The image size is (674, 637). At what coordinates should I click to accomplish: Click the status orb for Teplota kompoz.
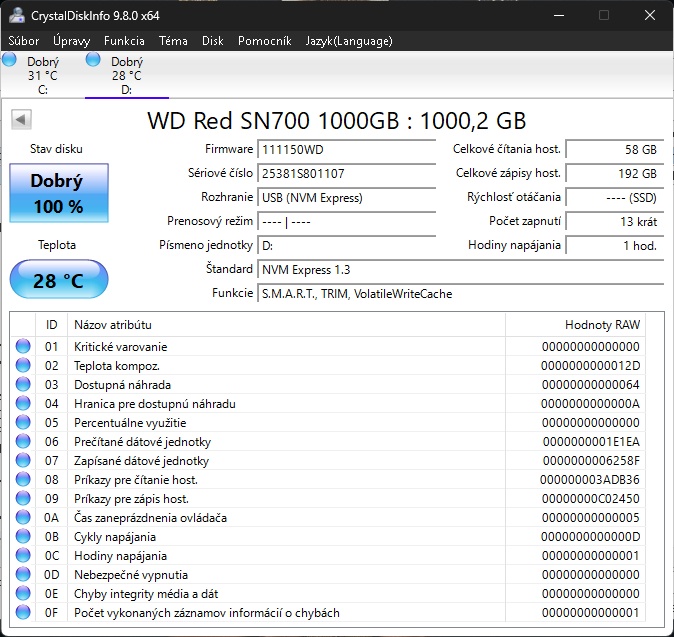(23, 365)
